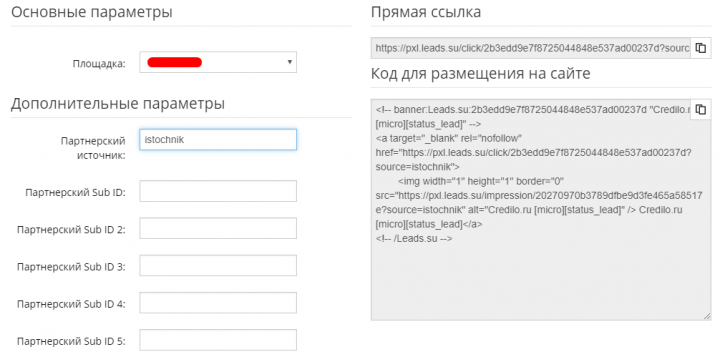Expand the Площадка dropdown arrow

289,61
